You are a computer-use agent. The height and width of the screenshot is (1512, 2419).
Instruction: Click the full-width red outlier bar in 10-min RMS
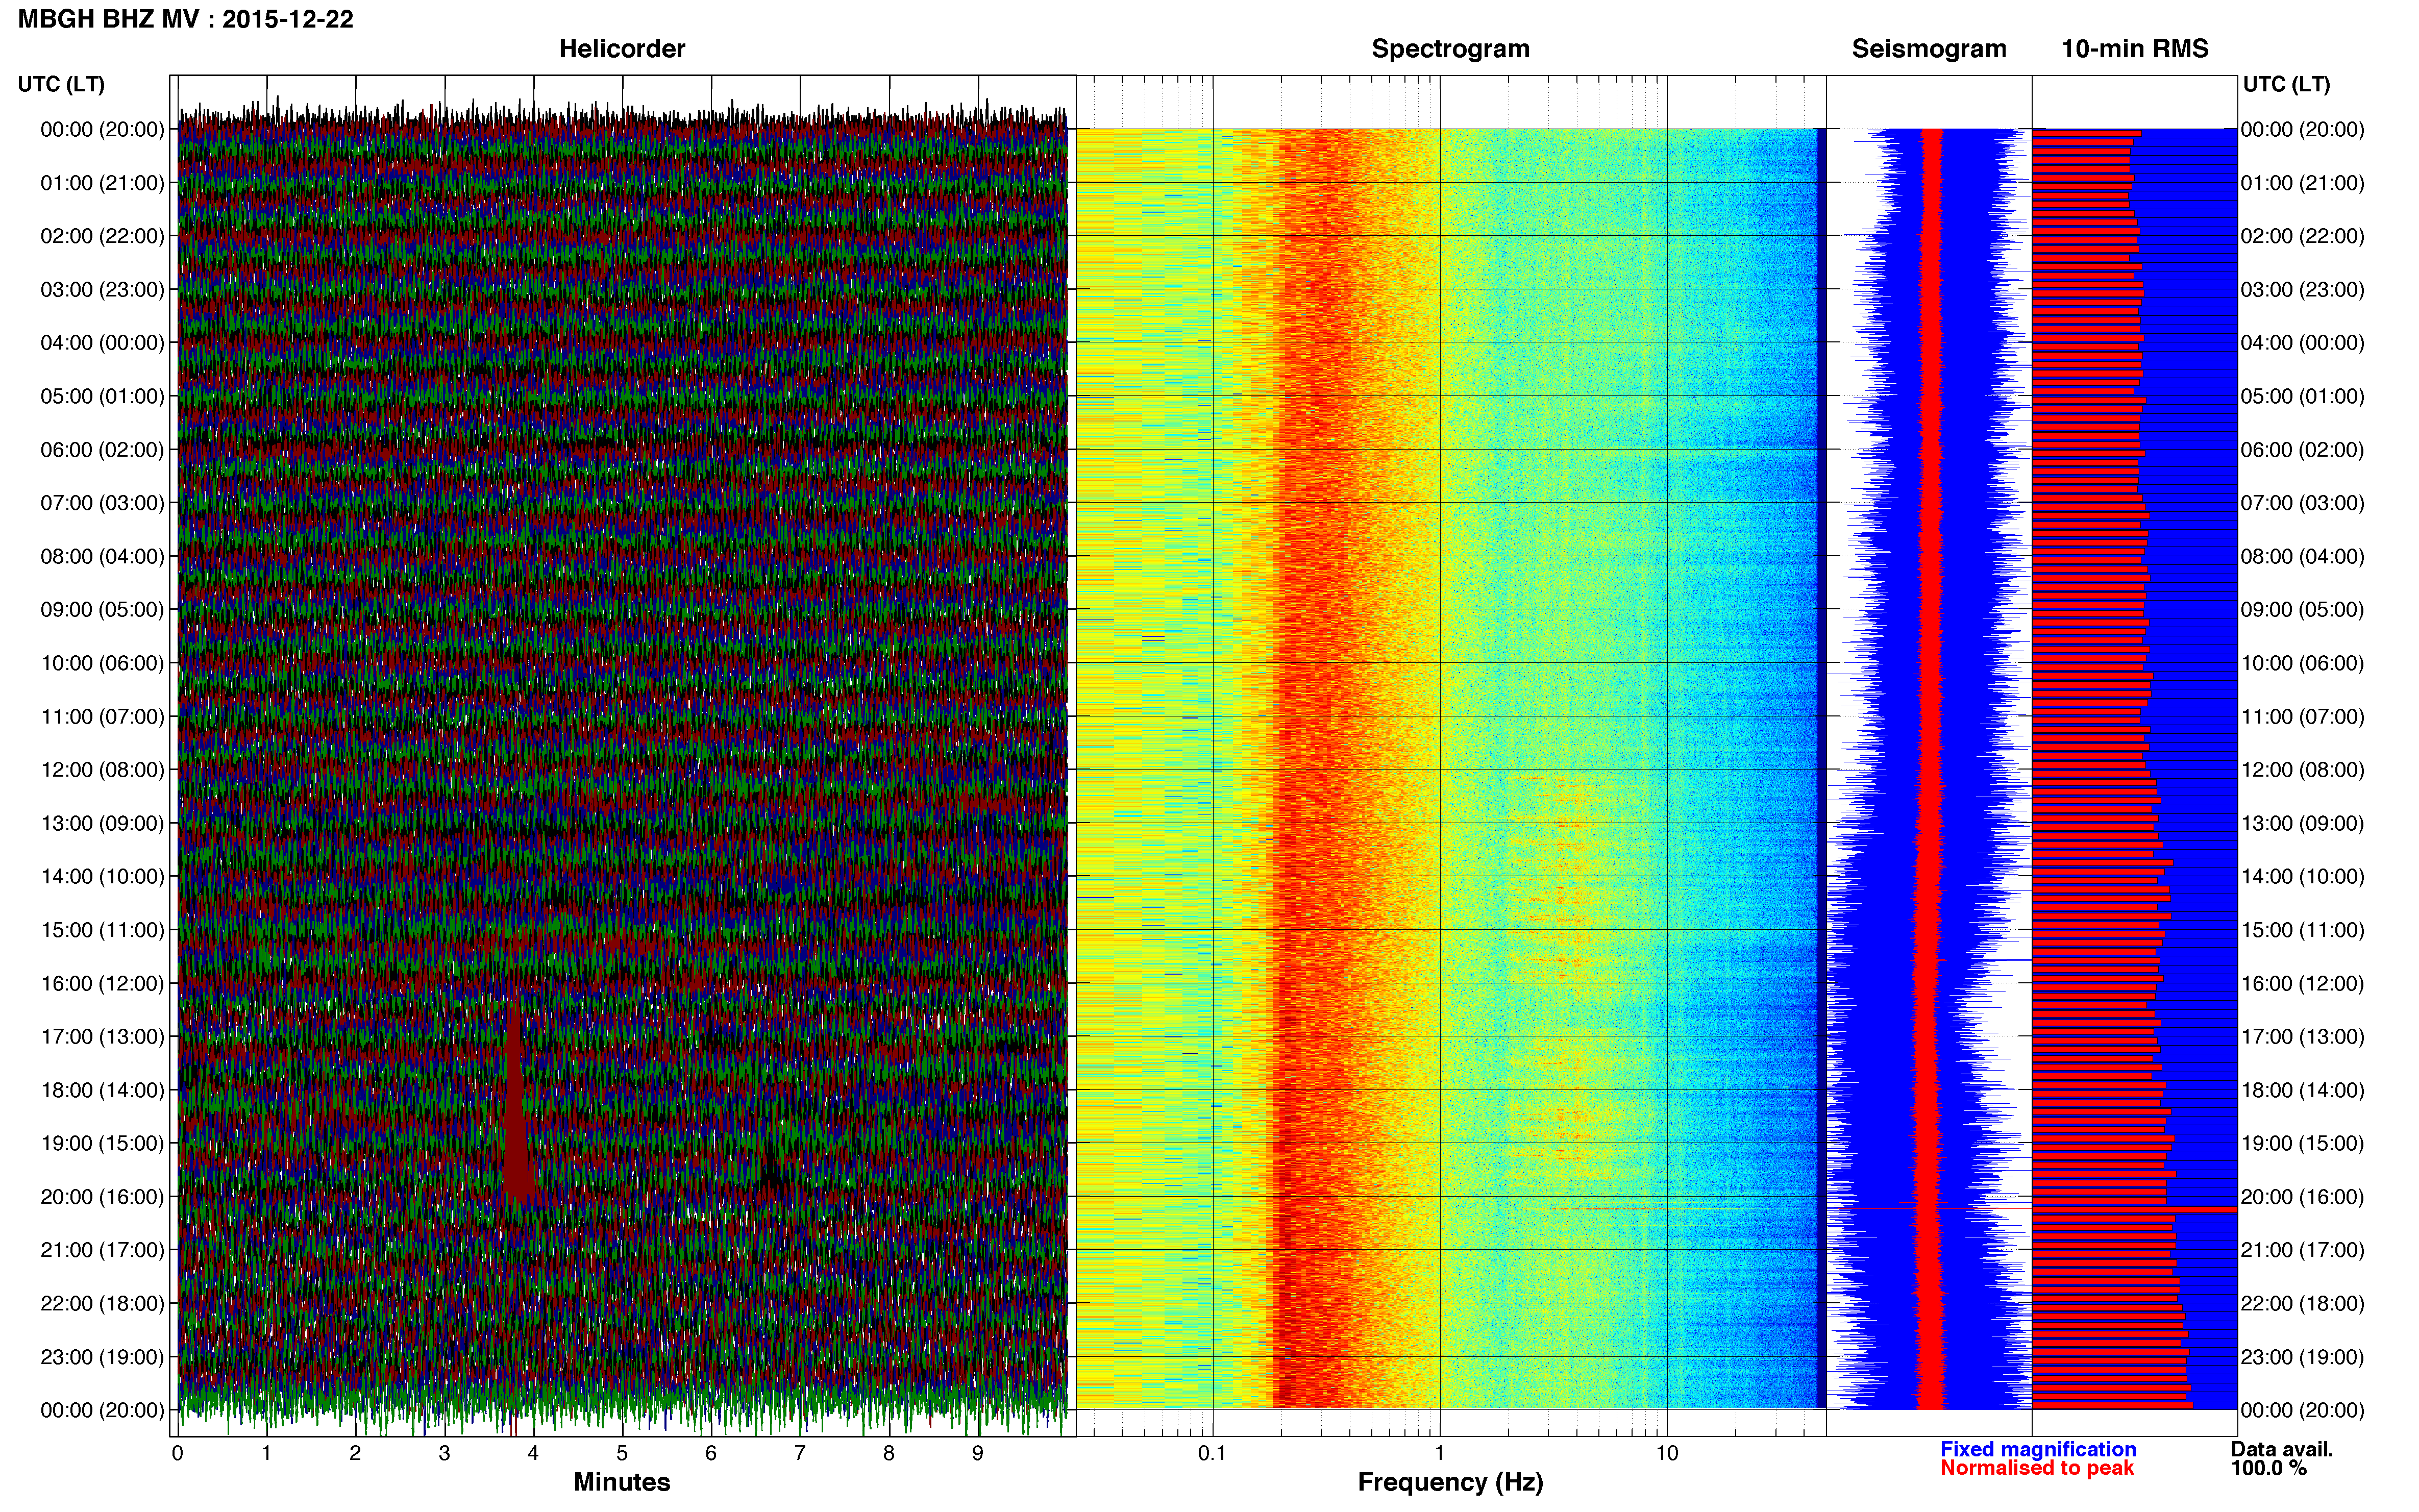tap(2134, 1210)
